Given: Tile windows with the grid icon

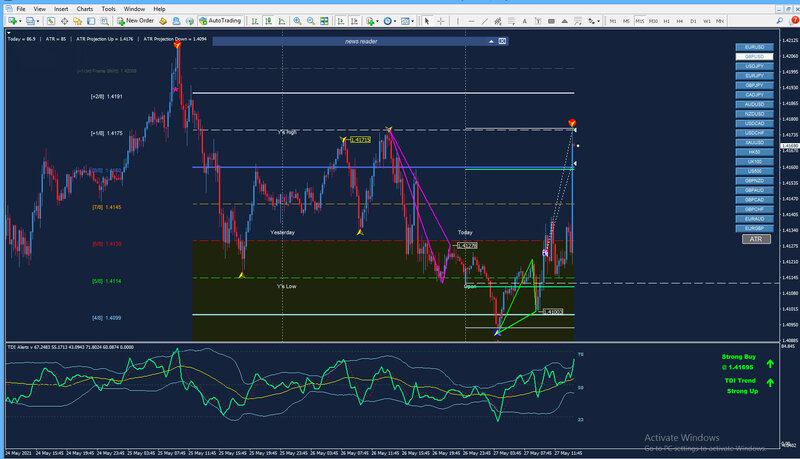Looking at the screenshot, I should (x=324, y=21).
